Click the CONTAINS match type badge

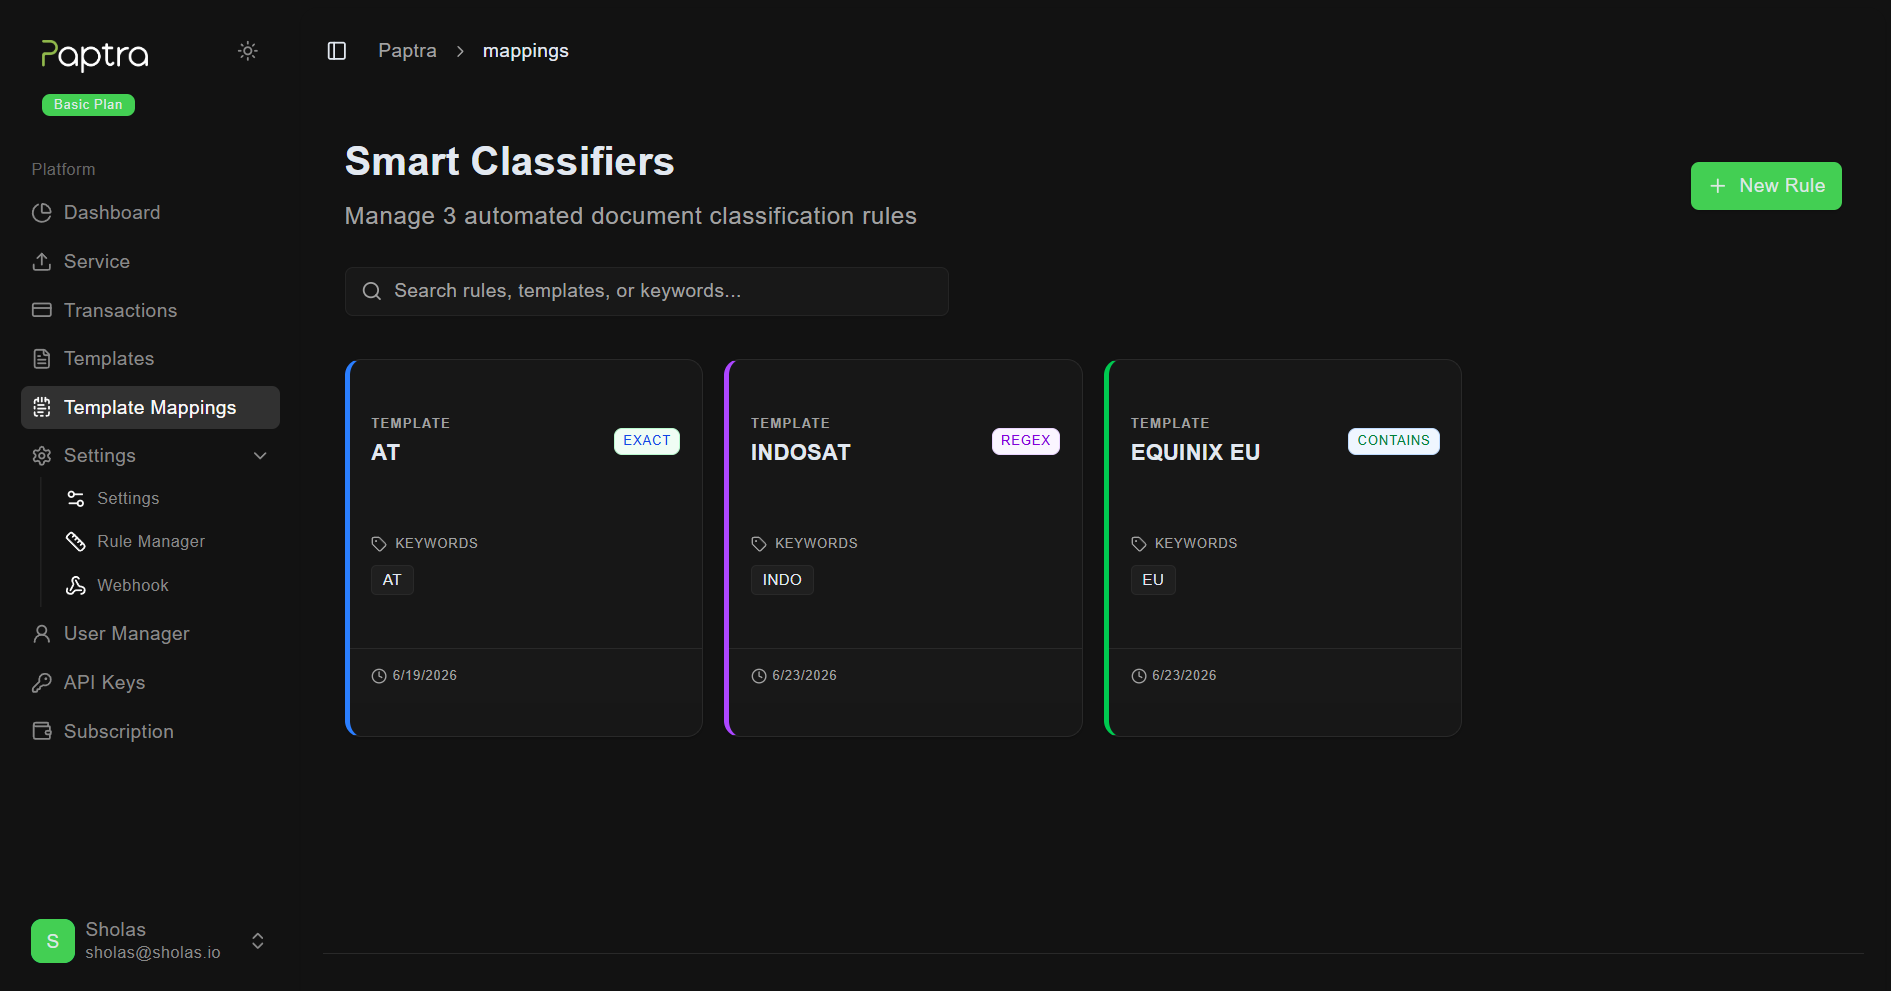(x=1394, y=441)
